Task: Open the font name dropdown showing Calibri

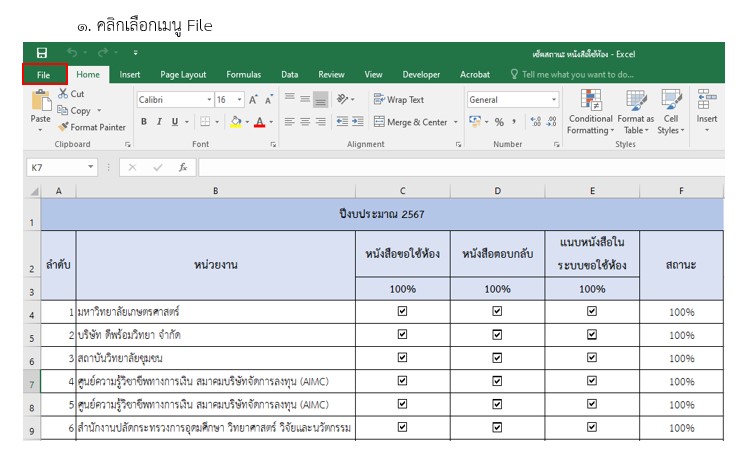Action: pyautogui.click(x=209, y=100)
